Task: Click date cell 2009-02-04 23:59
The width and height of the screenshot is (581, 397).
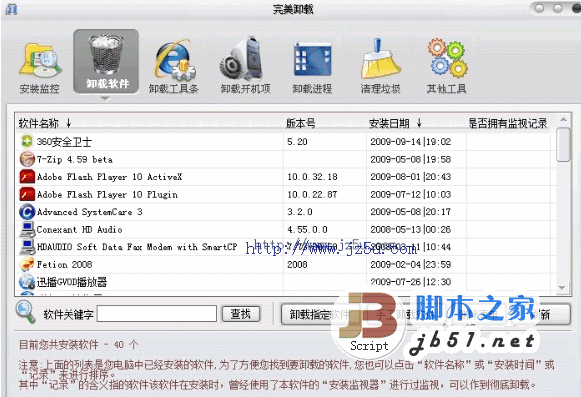Action: 411,264
